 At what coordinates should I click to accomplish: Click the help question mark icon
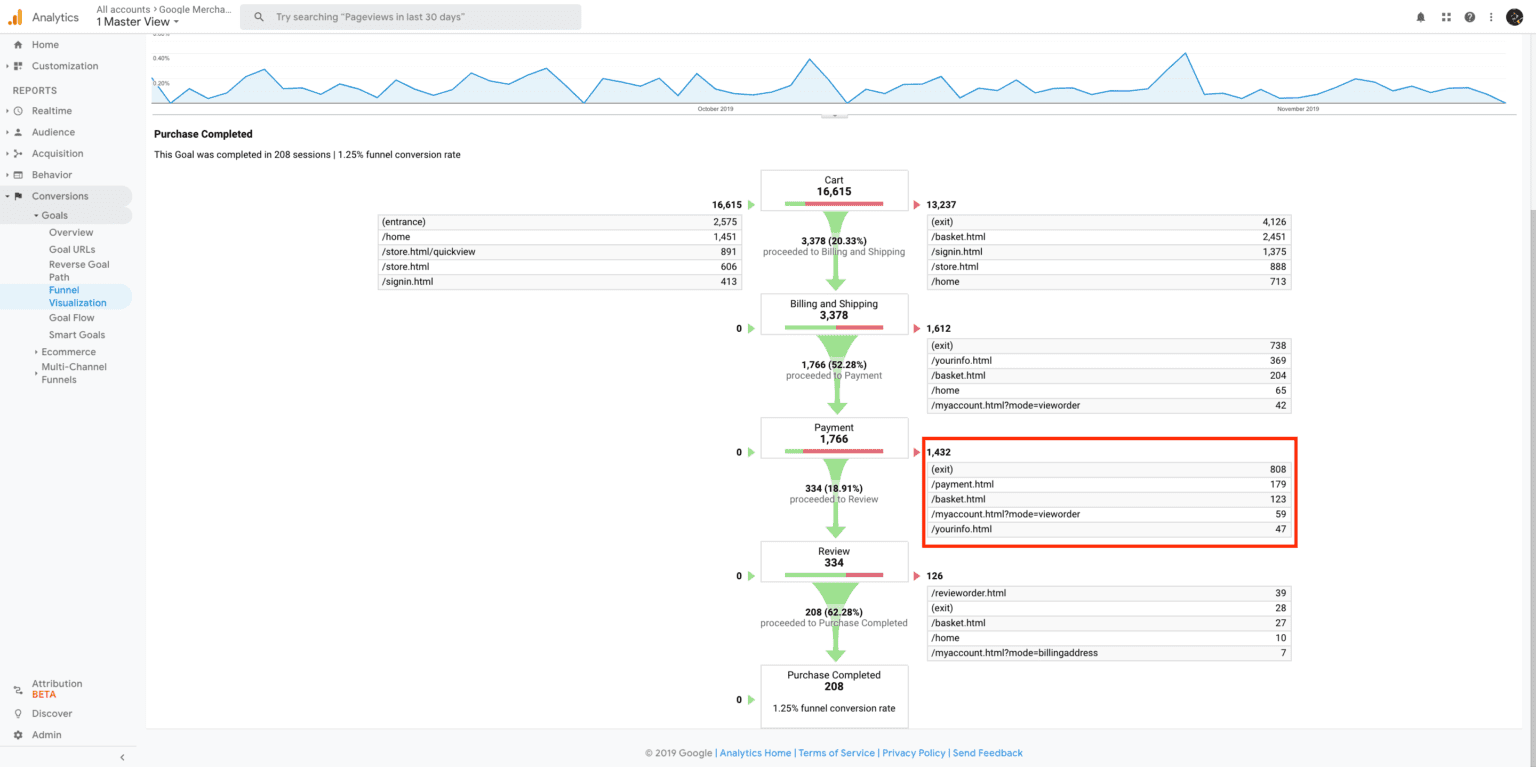point(1470,17)
